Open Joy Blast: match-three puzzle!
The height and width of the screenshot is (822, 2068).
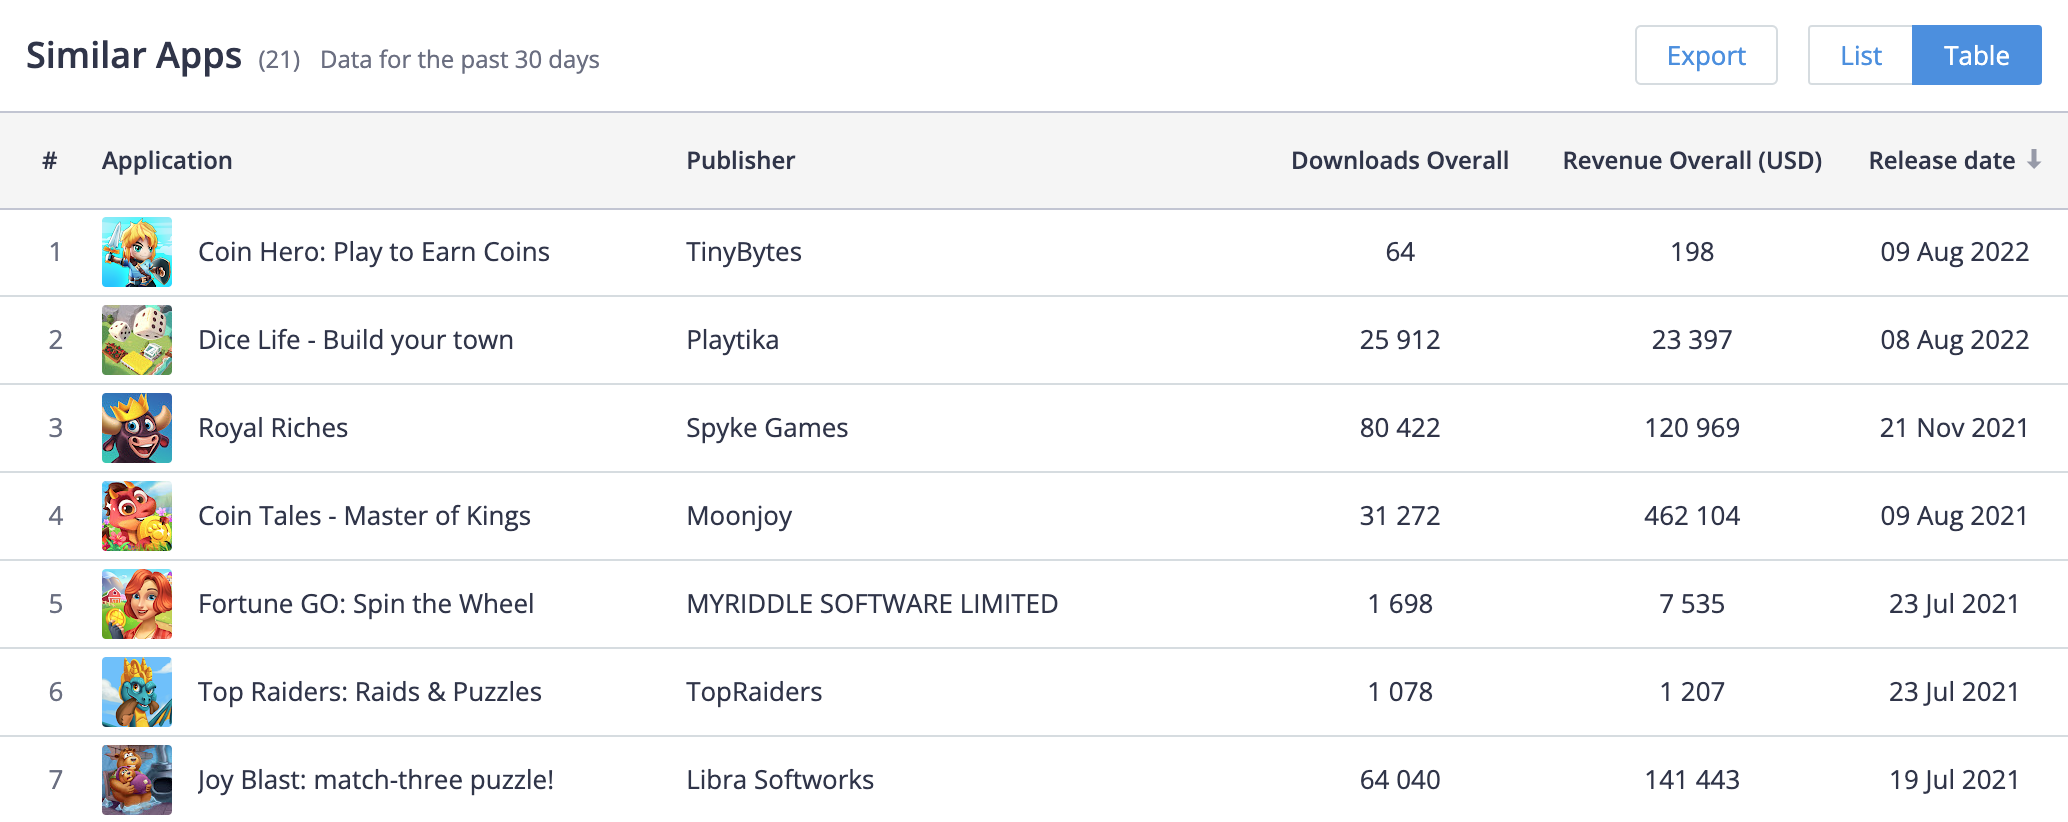pyautogui.click(x=376, y=780)
